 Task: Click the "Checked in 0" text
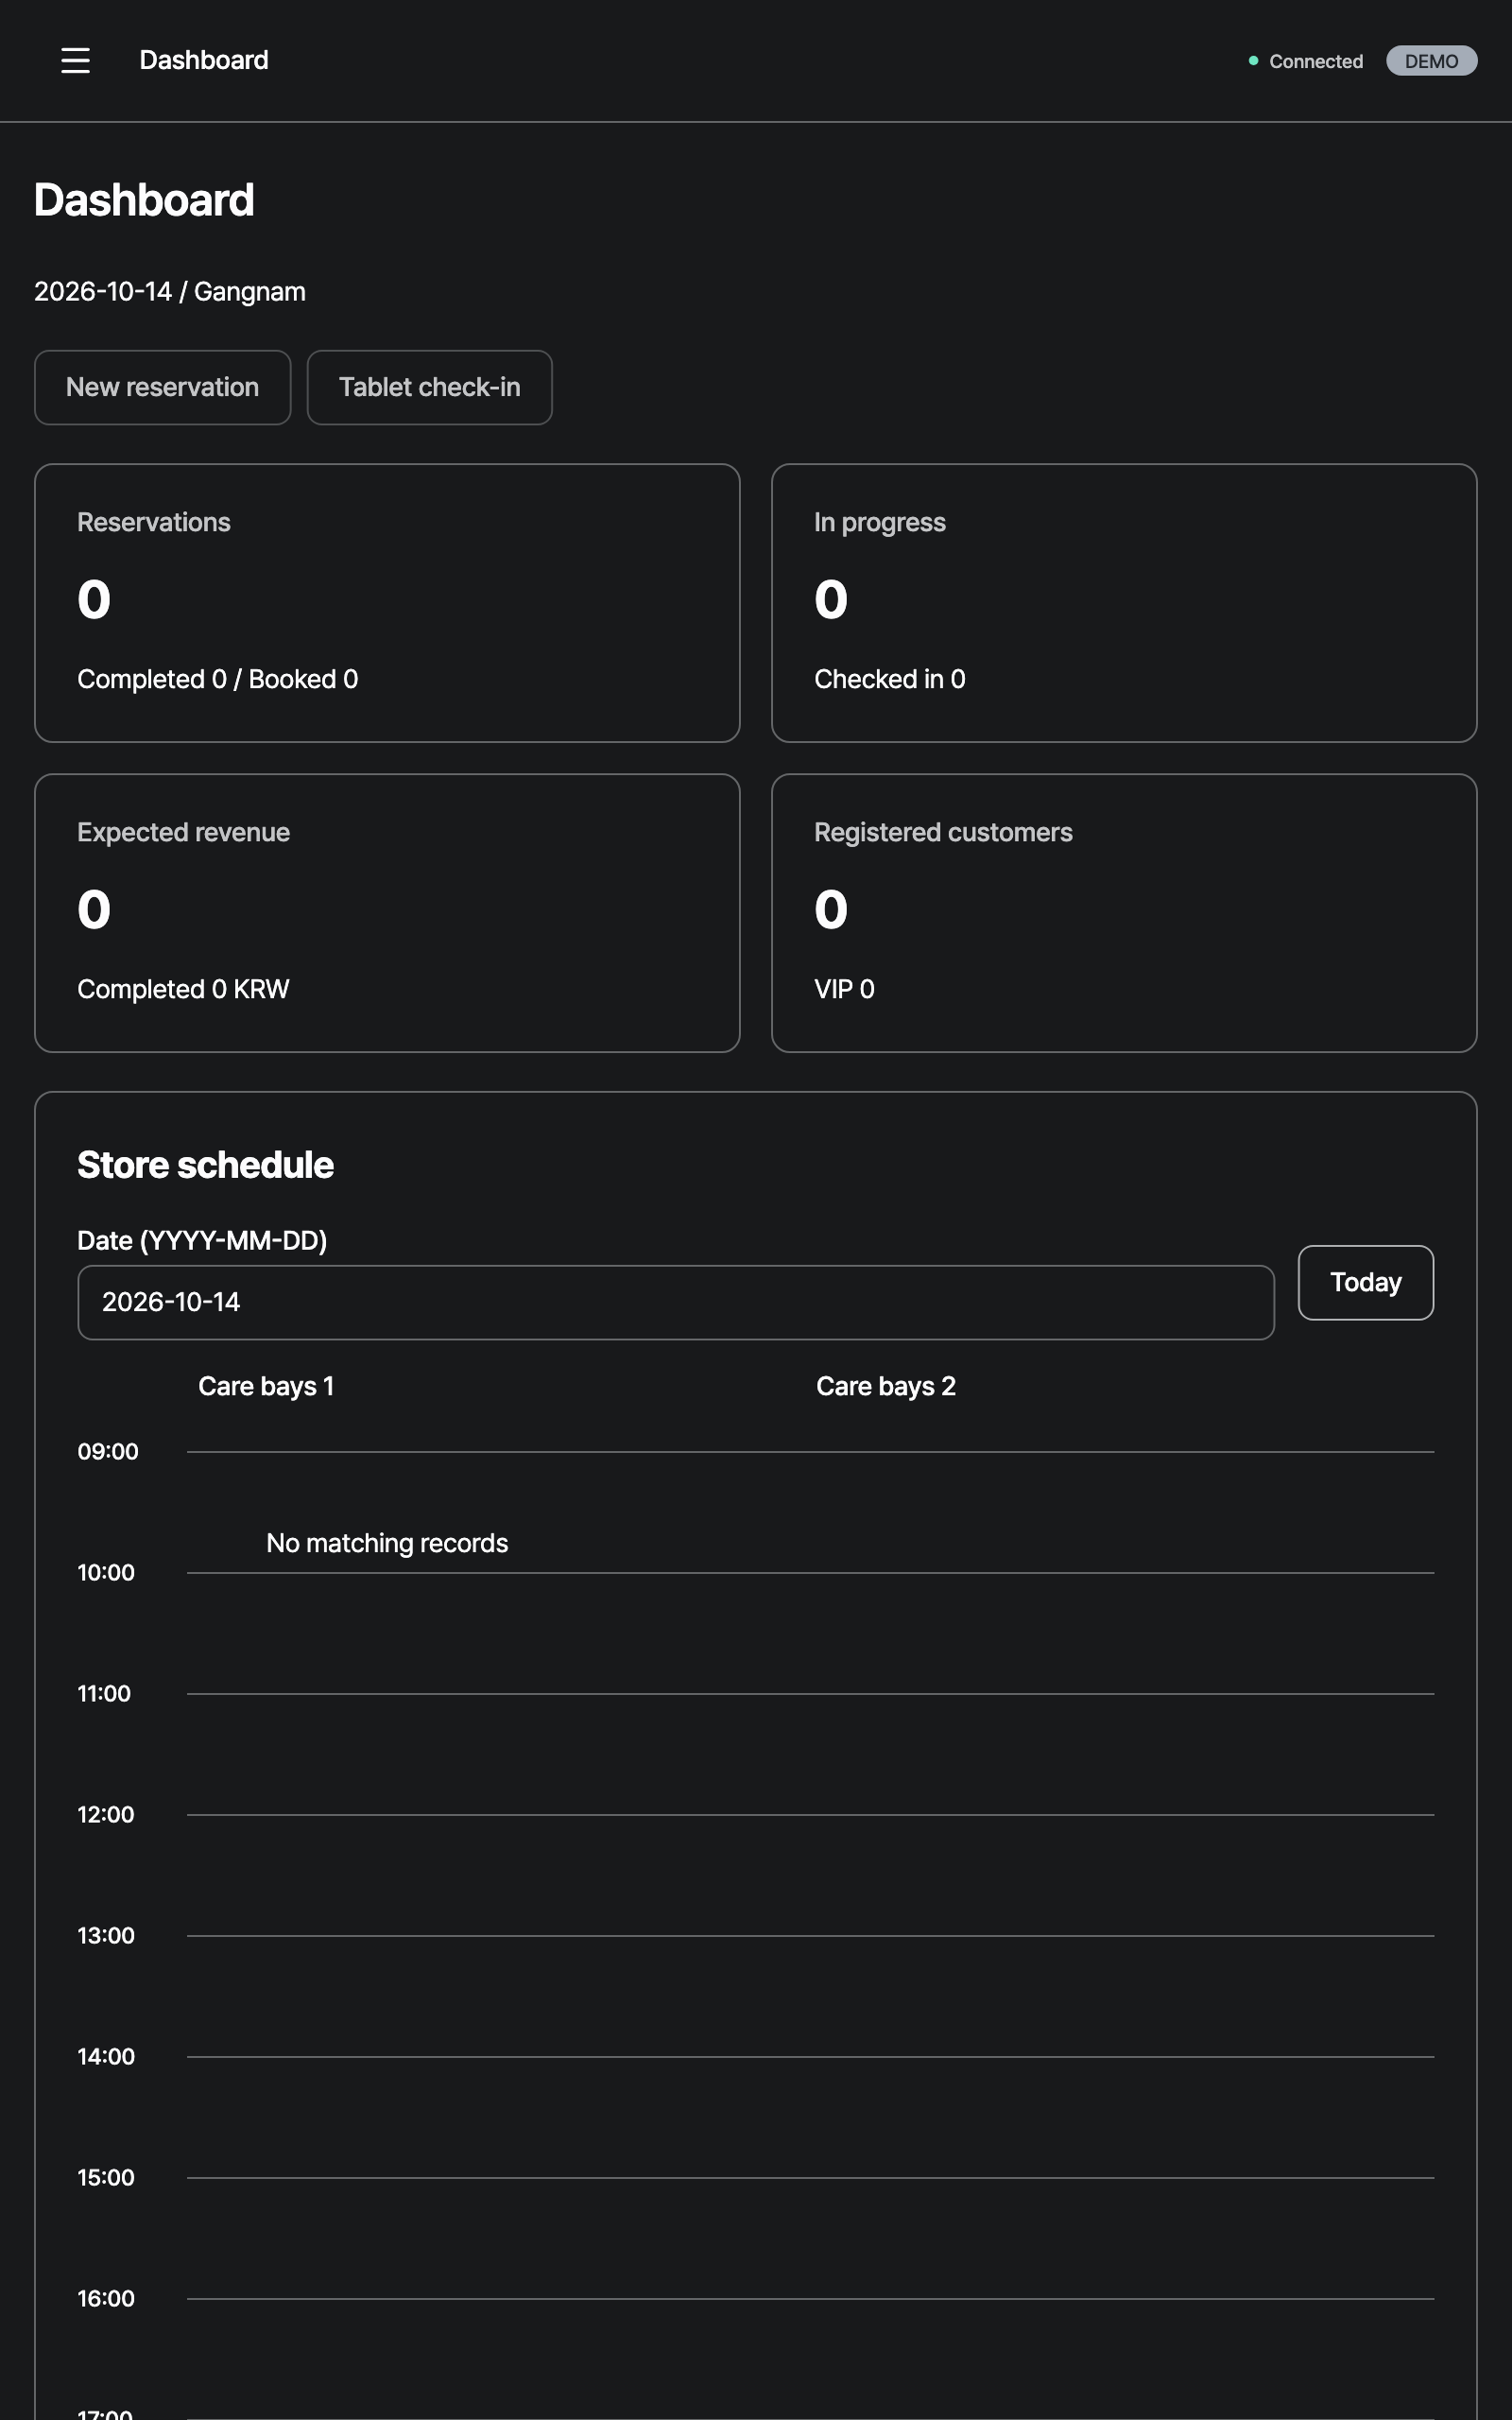[x=890, y=679]
